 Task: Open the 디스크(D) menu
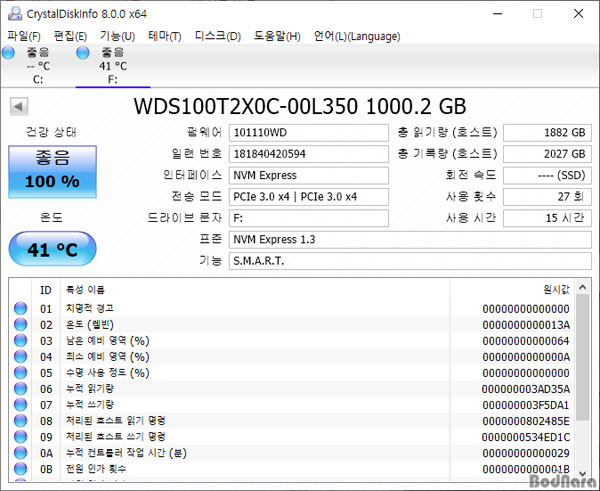(218, 36)
